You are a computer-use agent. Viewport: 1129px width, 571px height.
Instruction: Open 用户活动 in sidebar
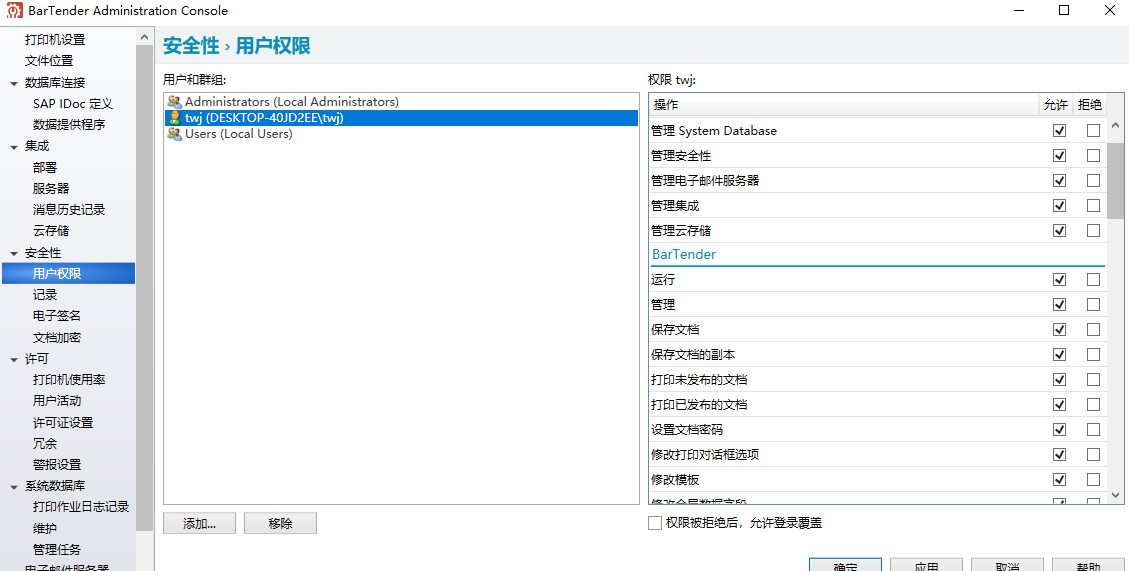[57, 401]
